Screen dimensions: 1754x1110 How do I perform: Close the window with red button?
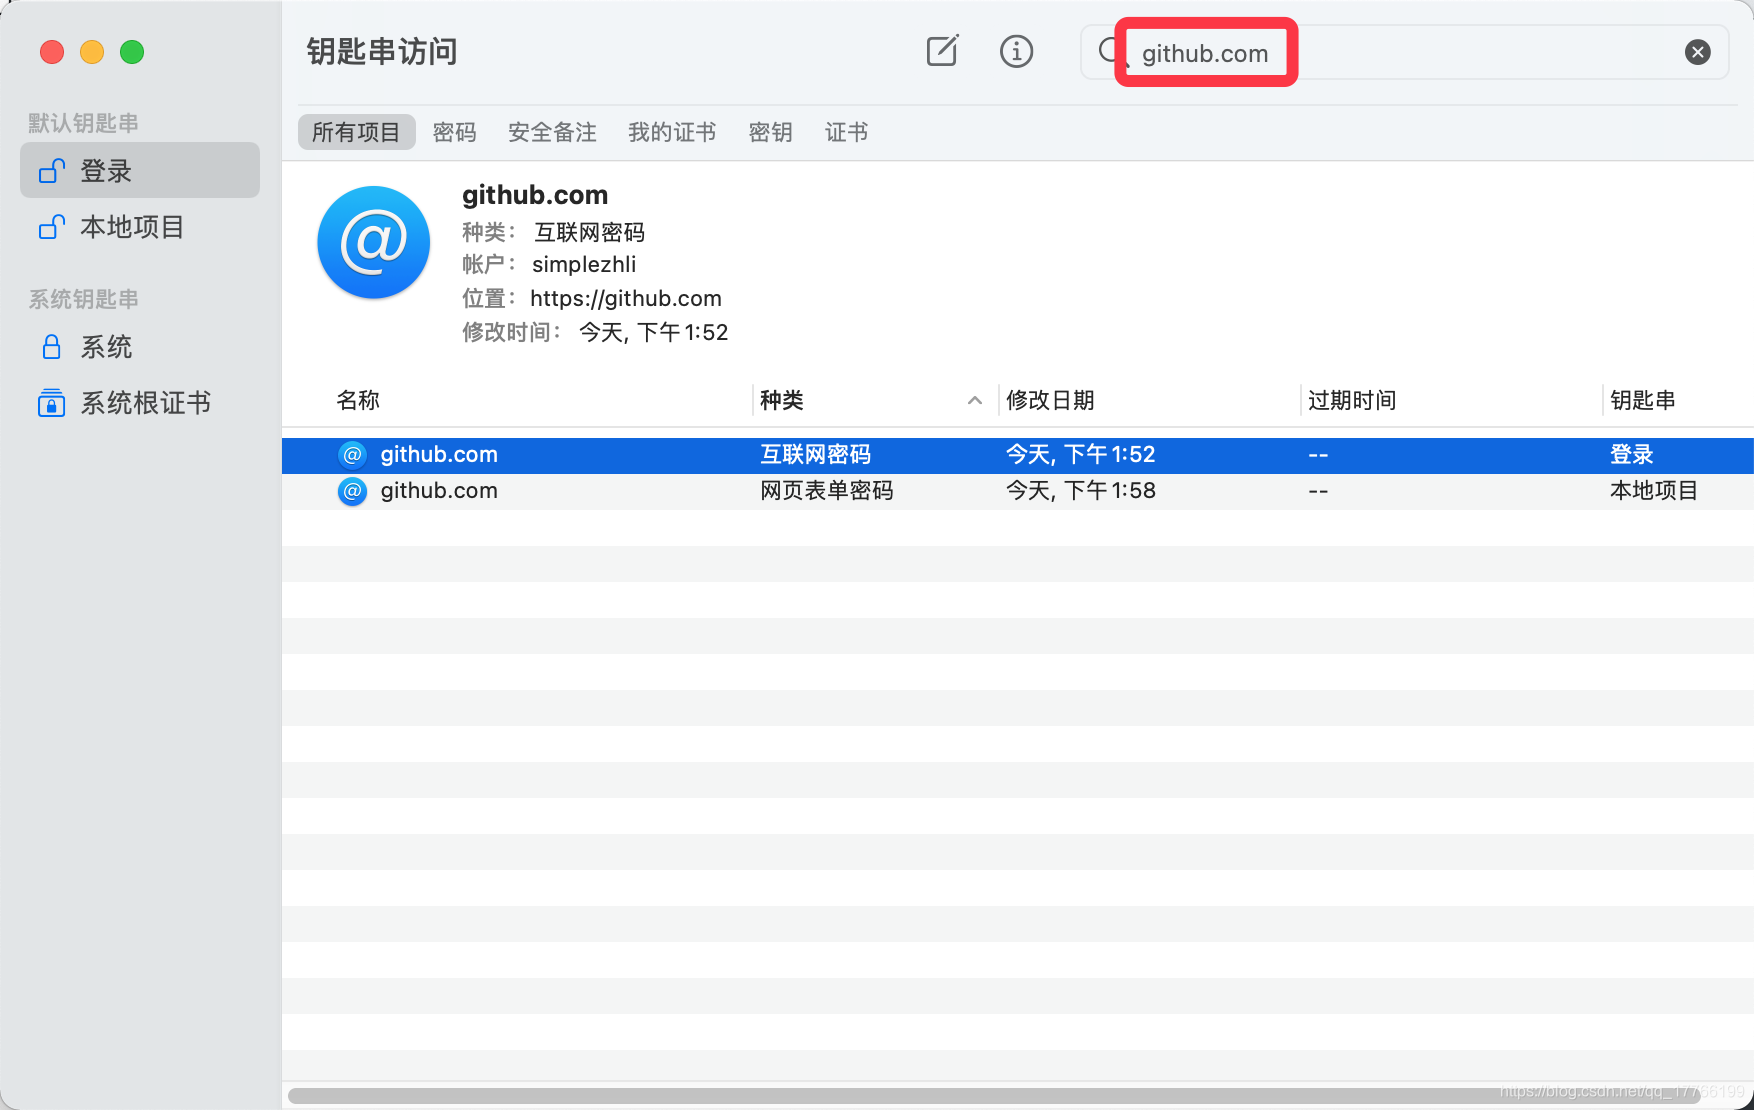click(52, 52)
